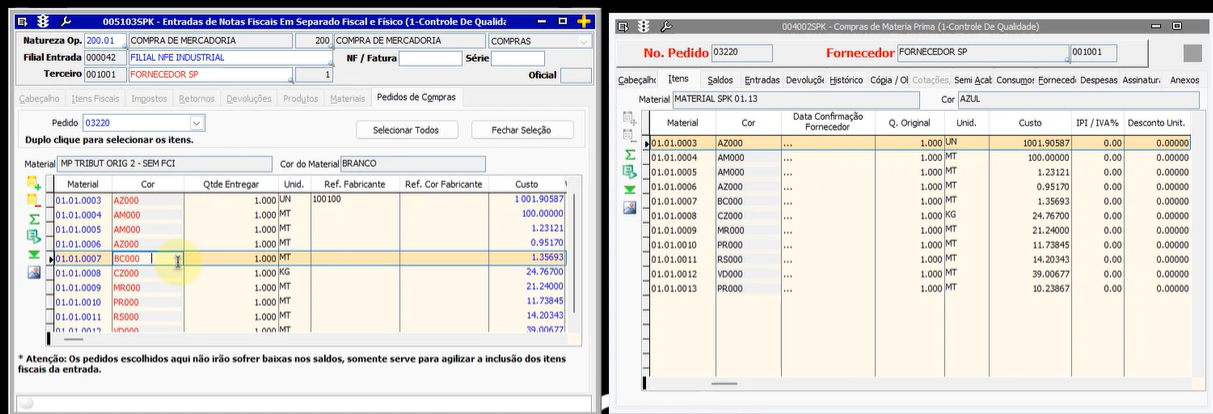
Task: Select Itens tab in Compras window
Action: point(678,79)
